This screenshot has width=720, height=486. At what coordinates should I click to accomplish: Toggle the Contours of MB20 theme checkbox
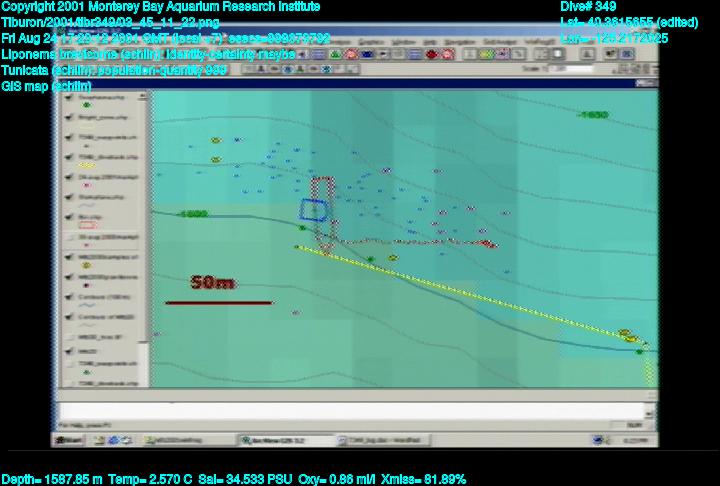(69, 317)
